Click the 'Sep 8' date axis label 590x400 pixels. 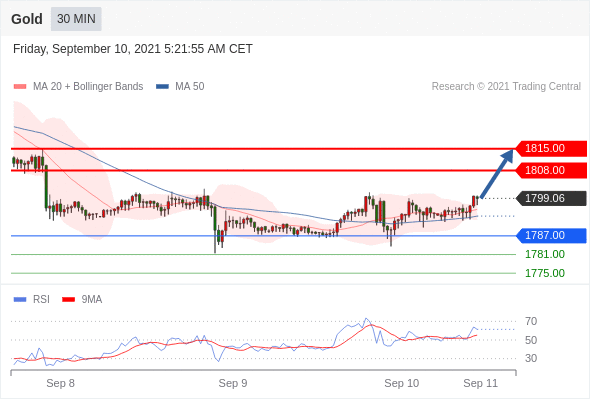60,383
